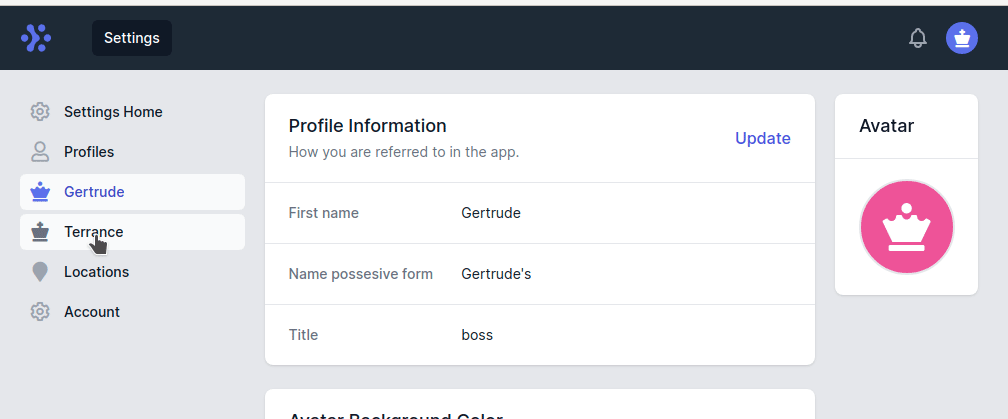Select the Gertrude profile in the sidebar

click(x=94, y=192)
